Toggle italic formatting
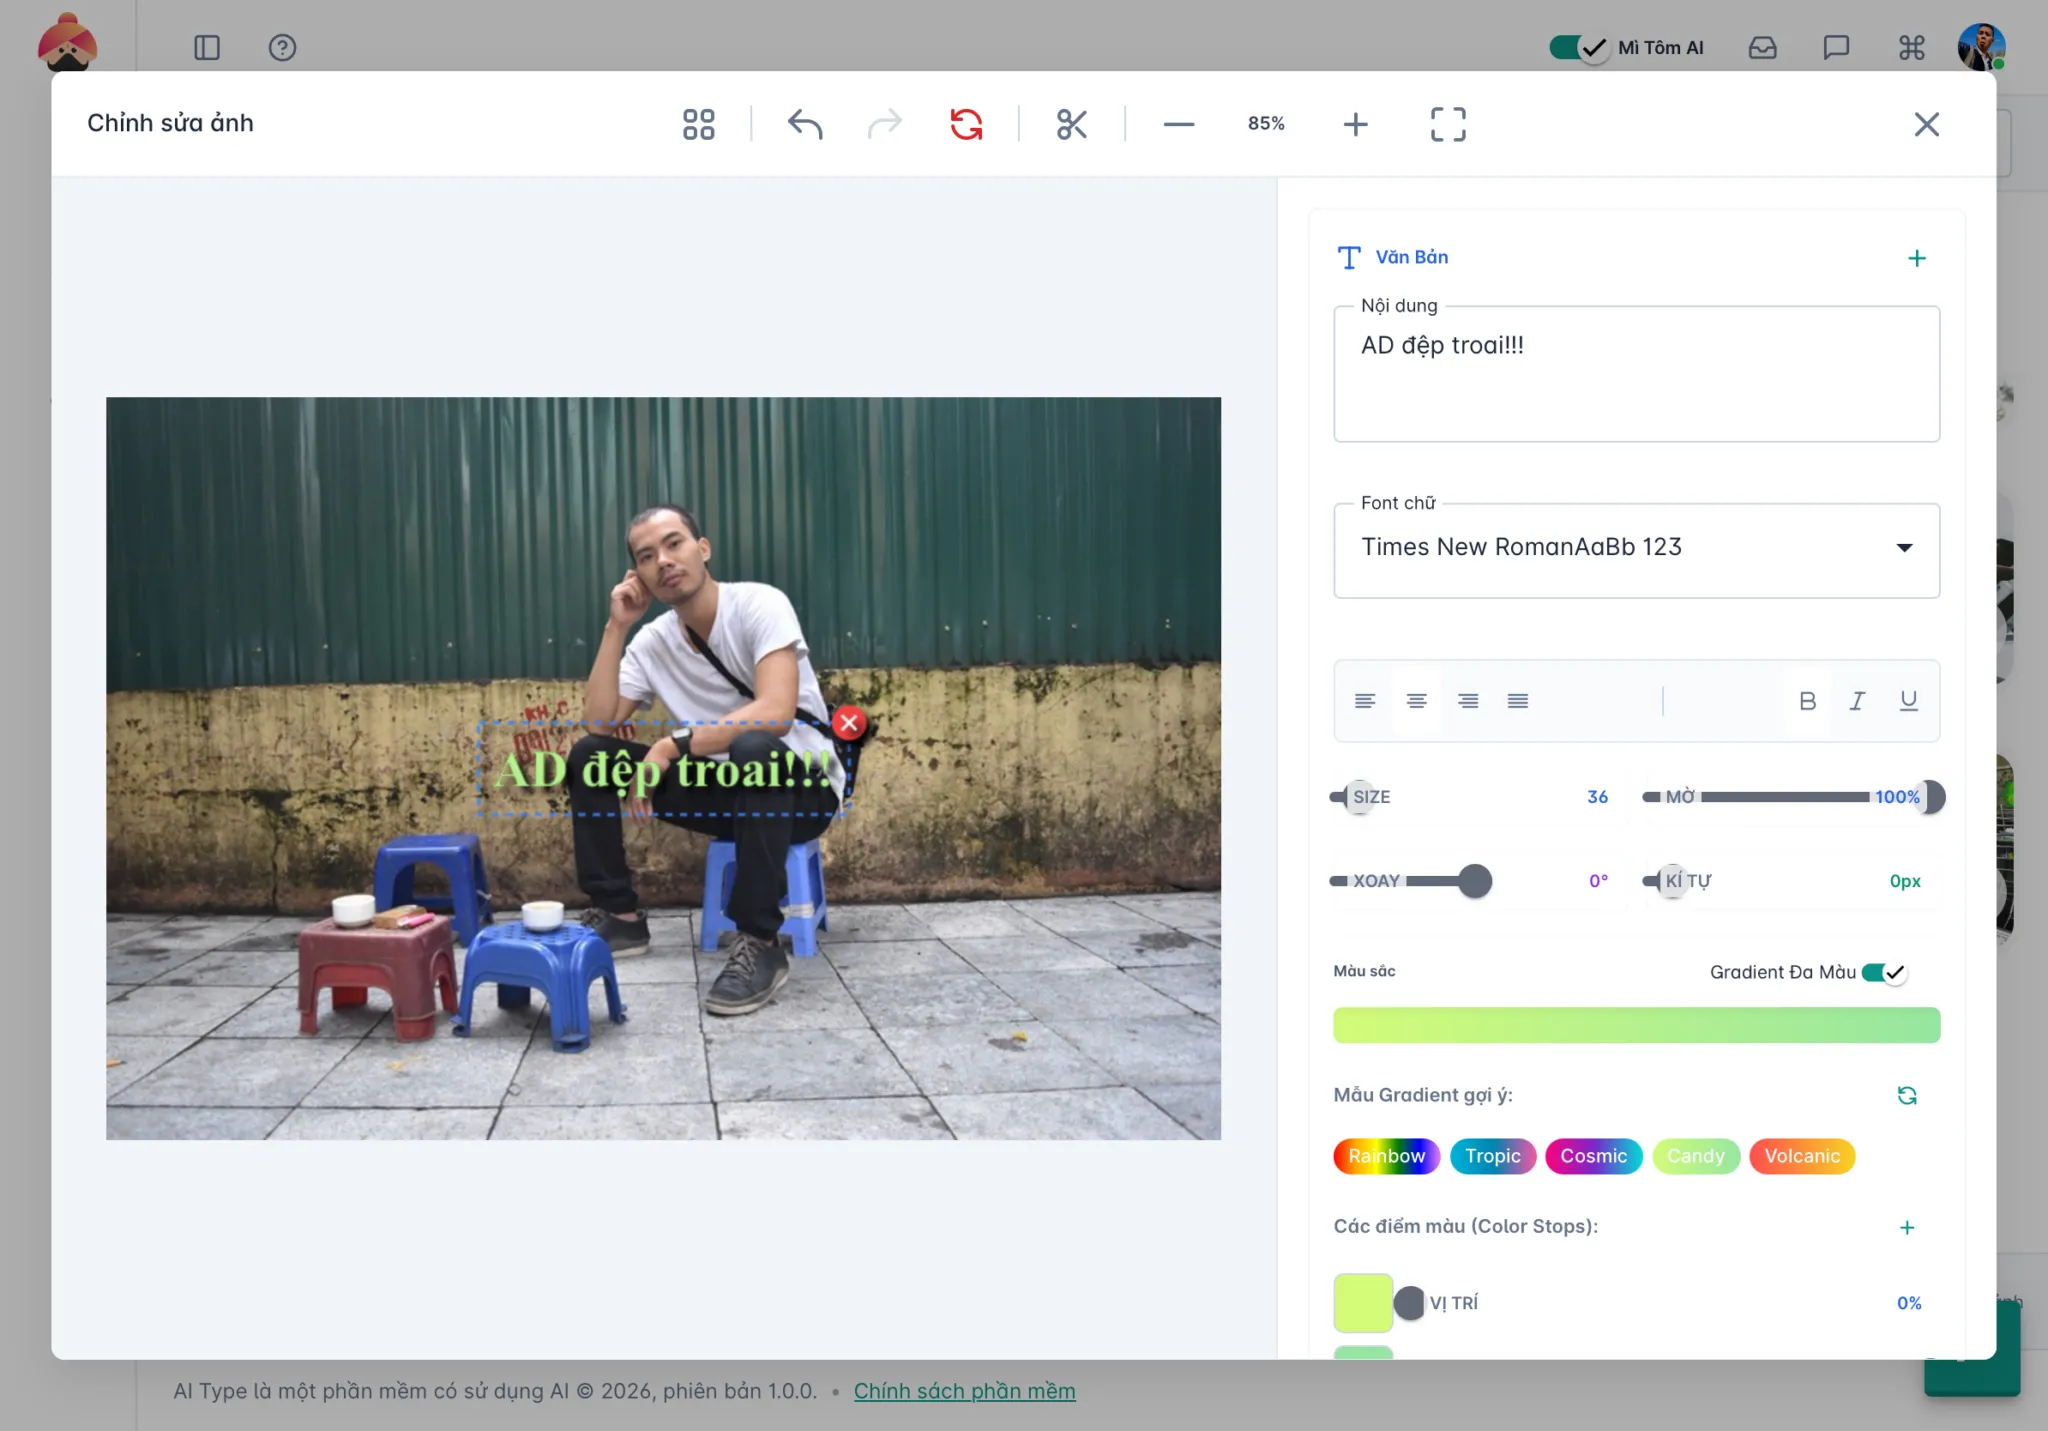The width and height of the screenshot is (2048, 1431). click(1857, 701)
